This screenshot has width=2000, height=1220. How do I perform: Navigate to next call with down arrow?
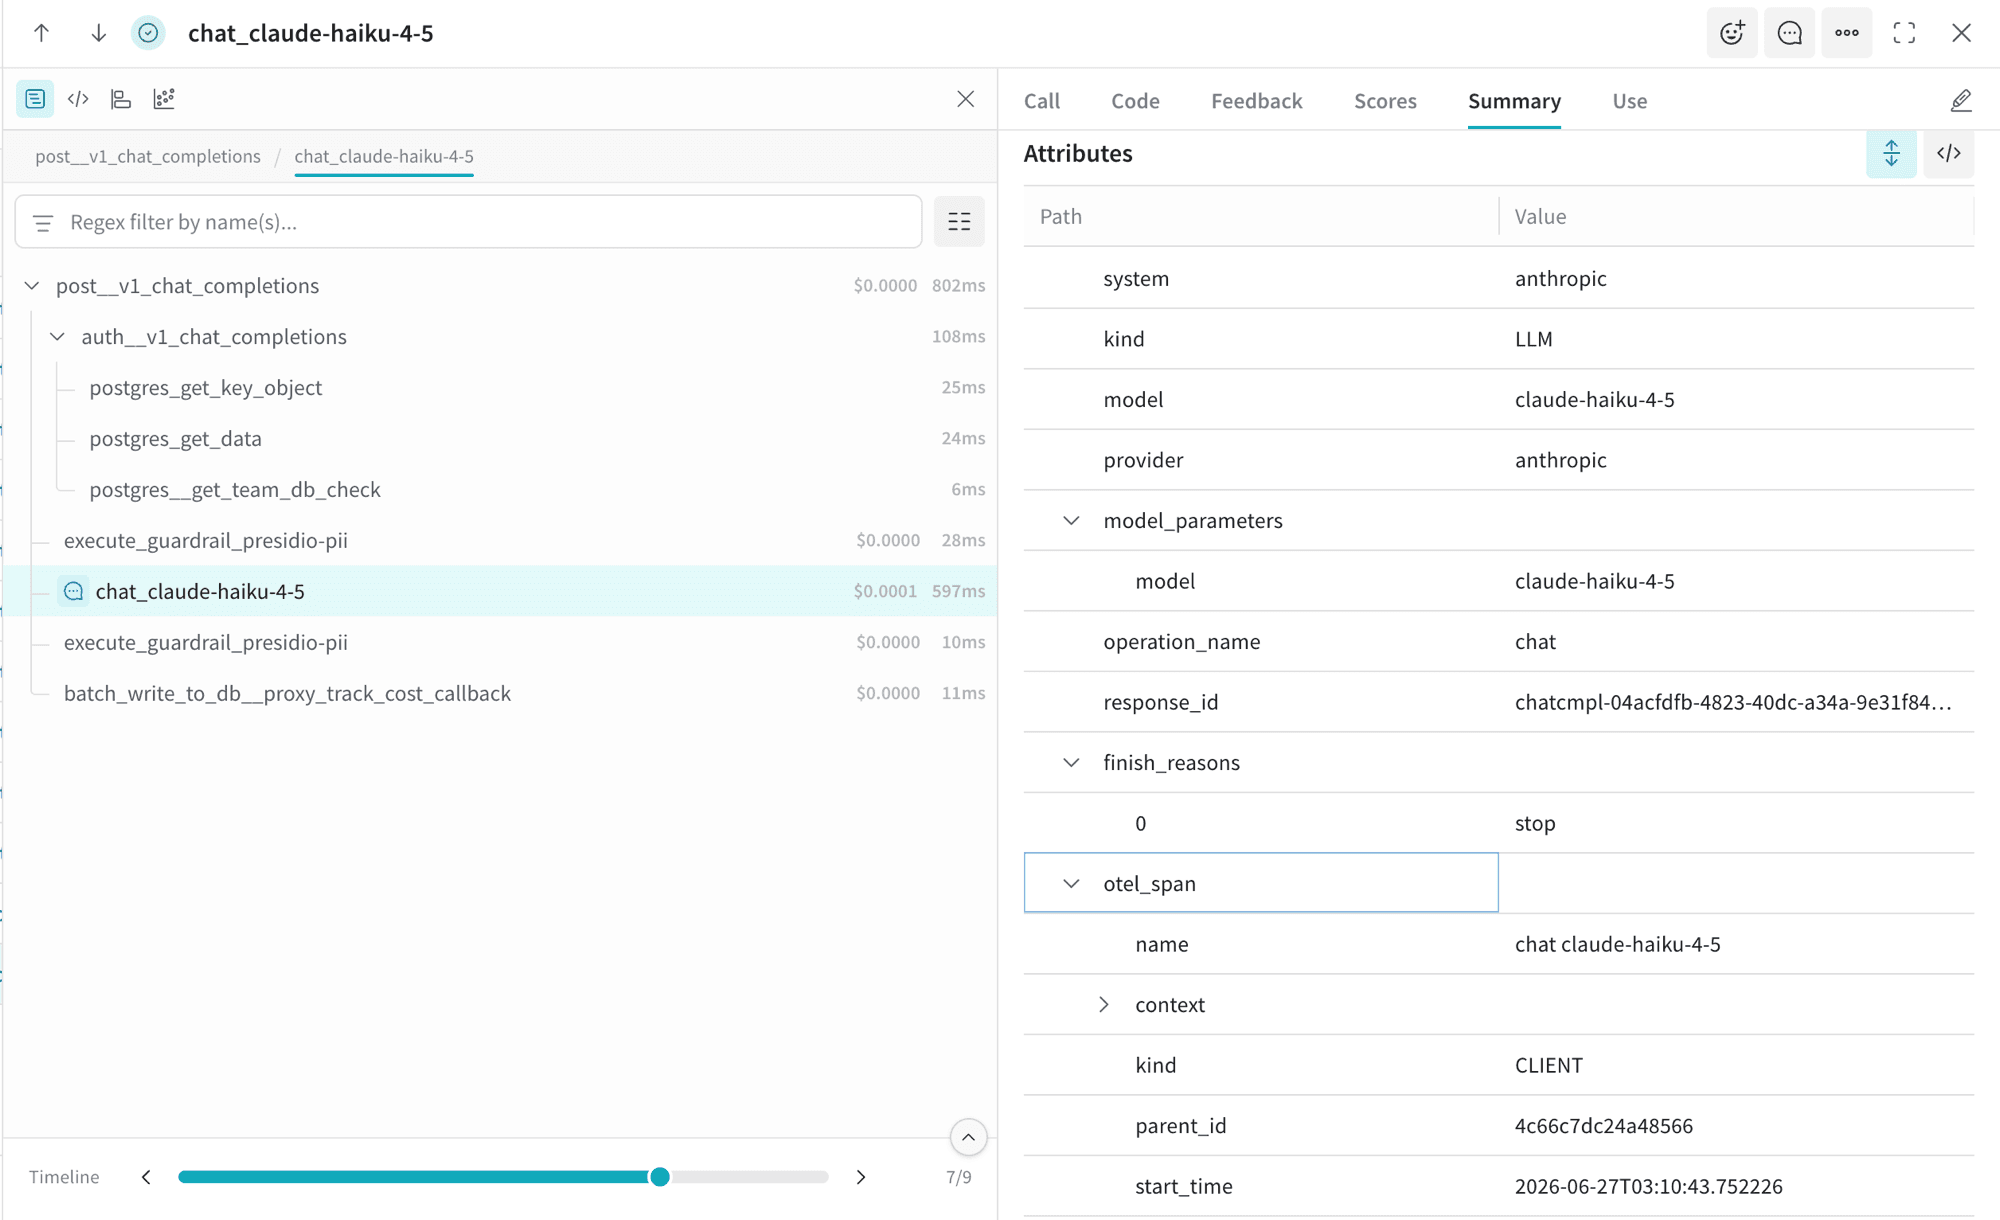point(98,33)
